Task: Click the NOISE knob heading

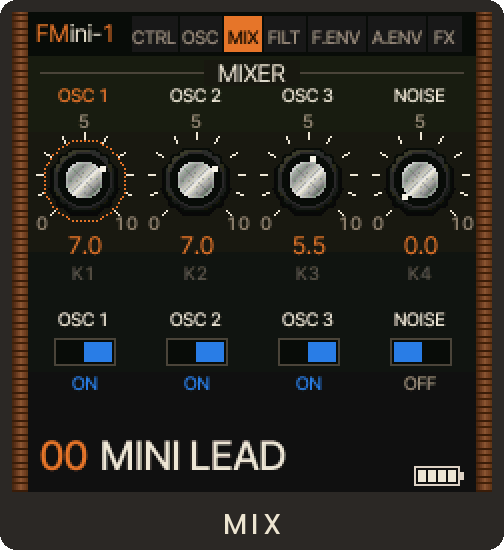Action: coord(419,95)
